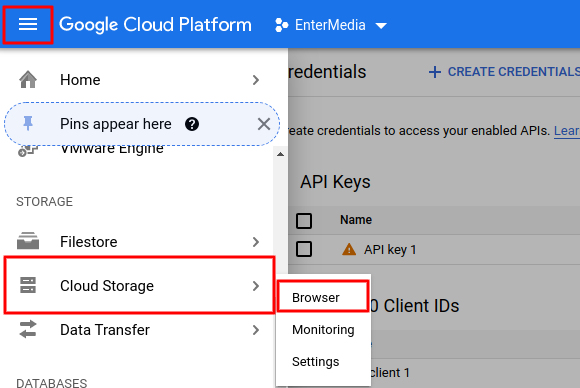The height and width of the screenshot is (388, 580).
Task: Click the Data Transfer arrows icon
Action: pyautogui.click(x=28, y=329)
